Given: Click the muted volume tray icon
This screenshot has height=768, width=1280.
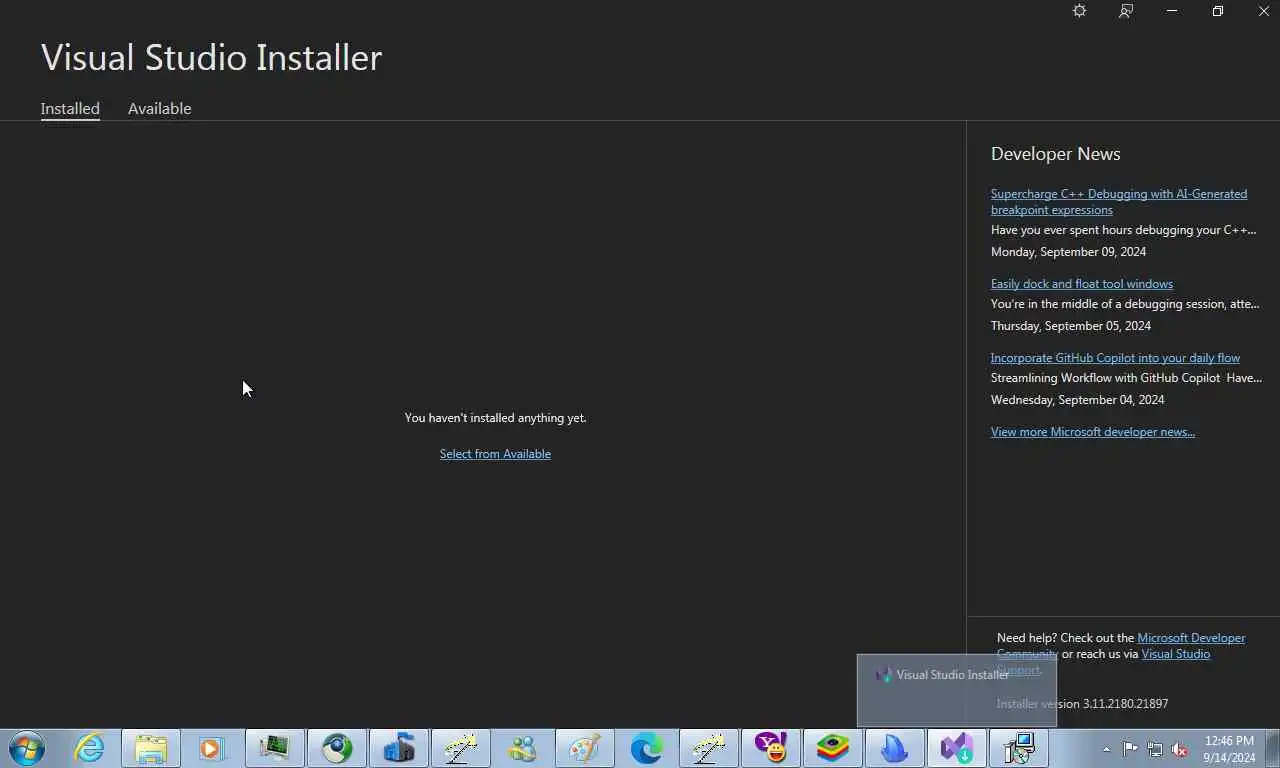Looking at the screenshot, I should point(1180,749).
